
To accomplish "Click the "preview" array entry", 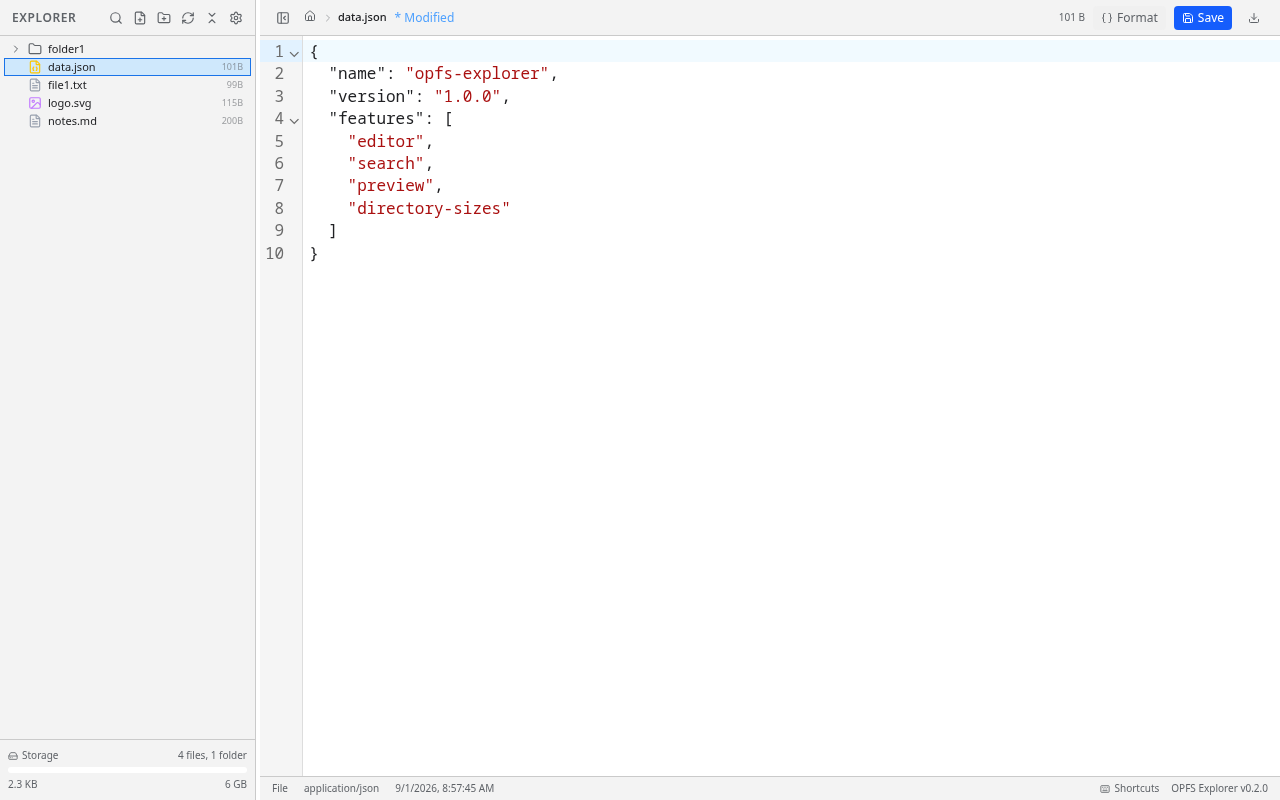I will click(x=391, y=186).
